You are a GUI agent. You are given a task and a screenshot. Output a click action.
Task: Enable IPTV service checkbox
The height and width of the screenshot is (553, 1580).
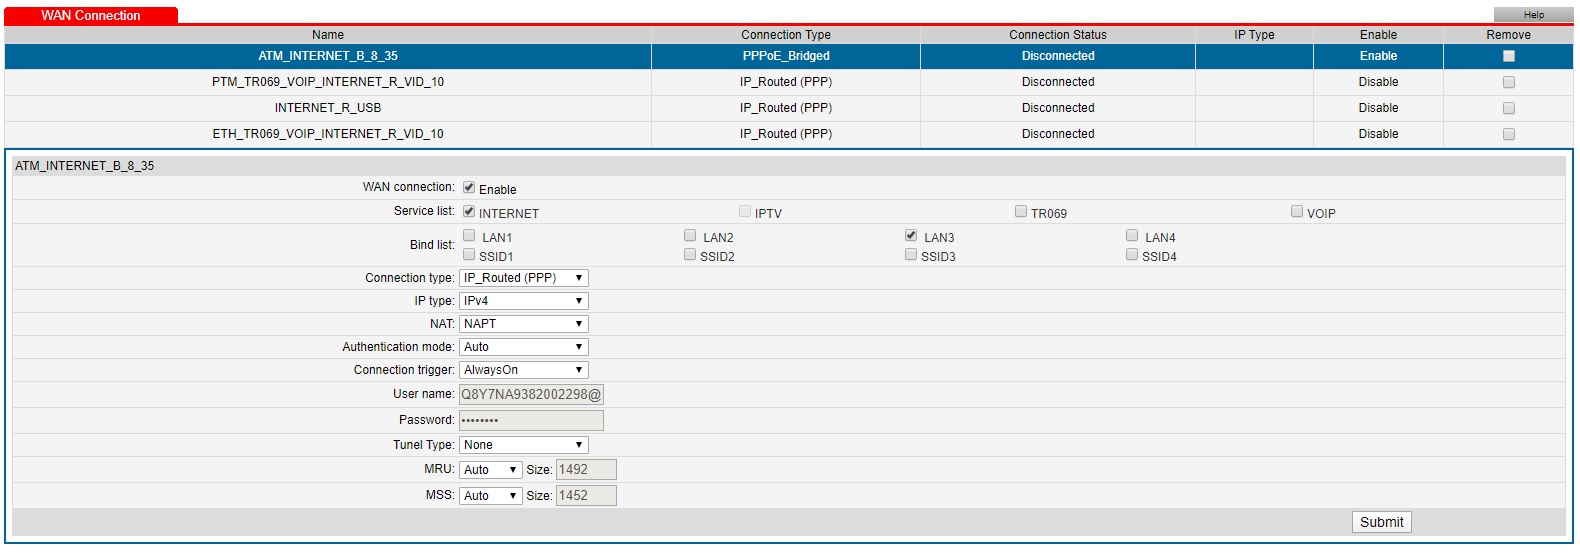(x=745, y=211)
